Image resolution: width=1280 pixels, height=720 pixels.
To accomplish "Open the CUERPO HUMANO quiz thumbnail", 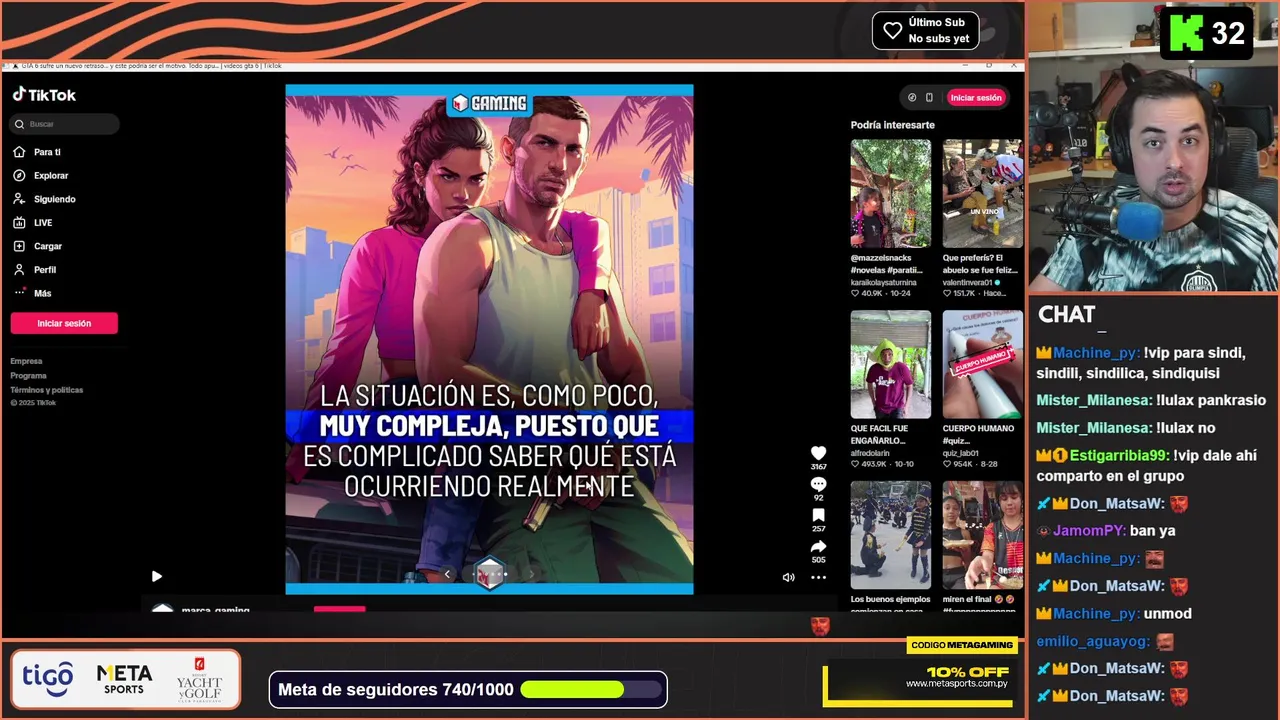I will [982, 364].
